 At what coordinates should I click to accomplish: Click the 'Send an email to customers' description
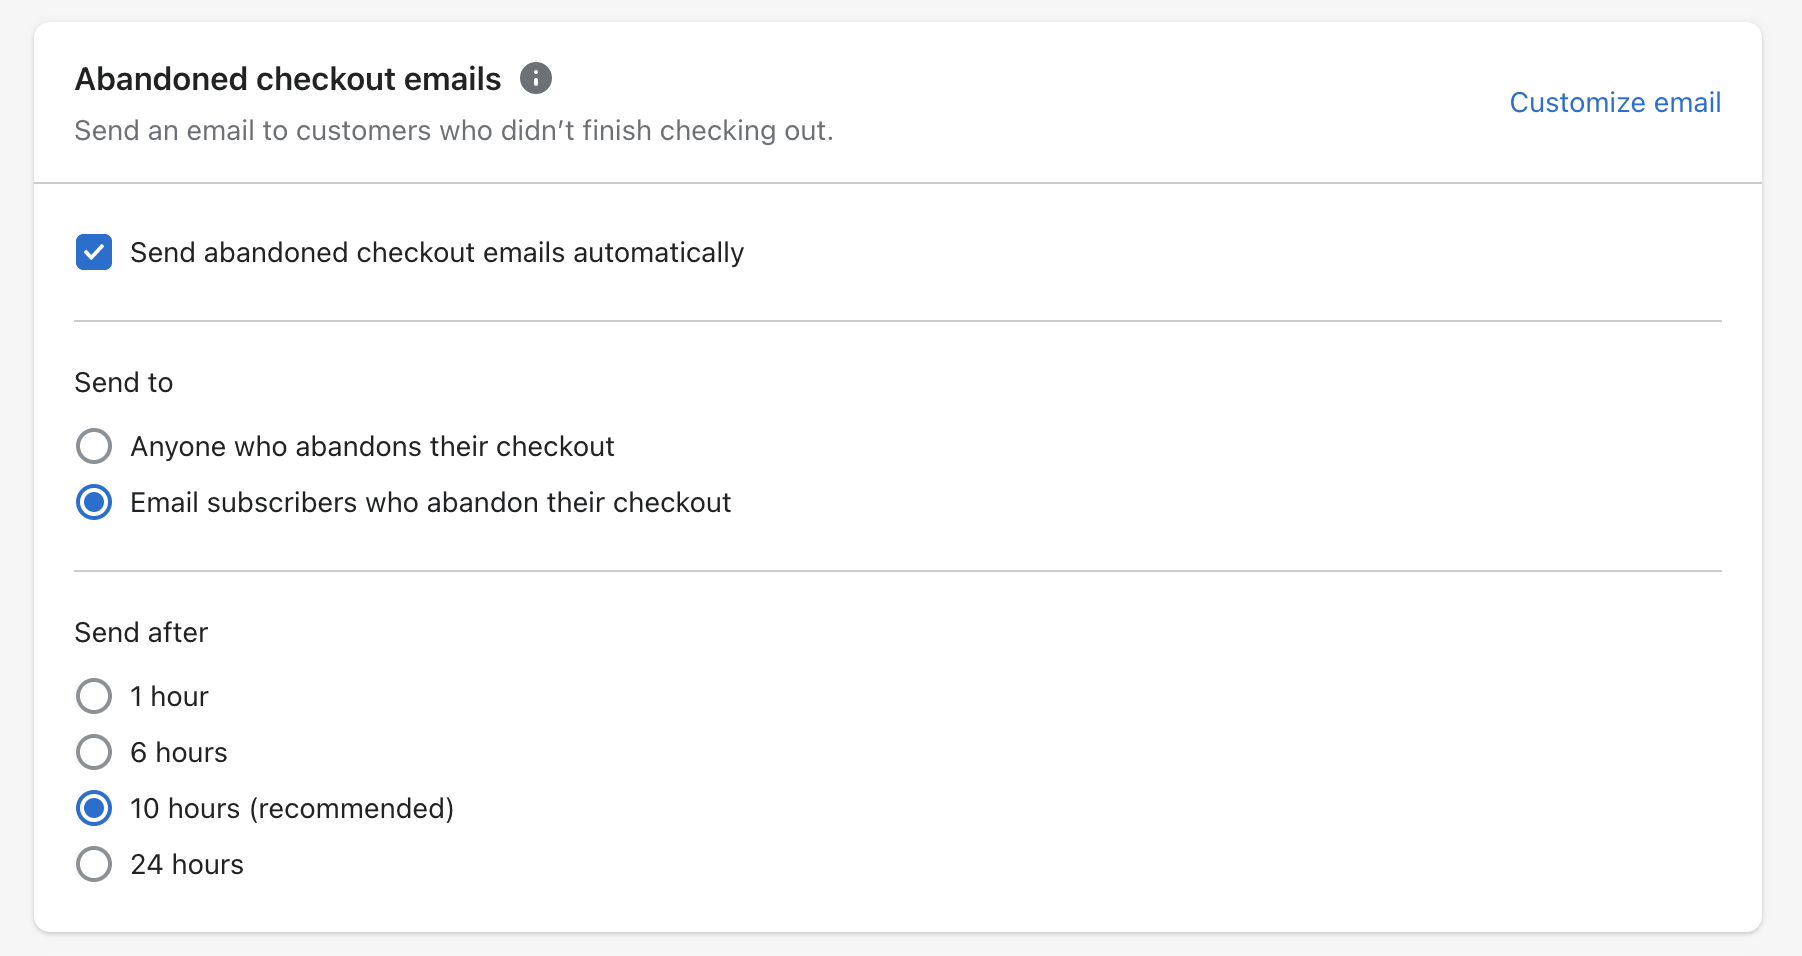point(454,131)
